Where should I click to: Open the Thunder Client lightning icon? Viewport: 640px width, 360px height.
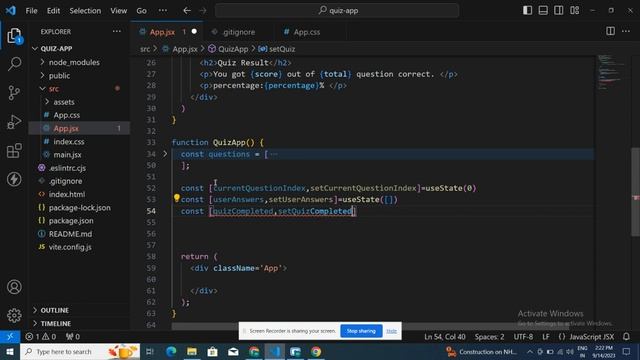coord(14,179)
